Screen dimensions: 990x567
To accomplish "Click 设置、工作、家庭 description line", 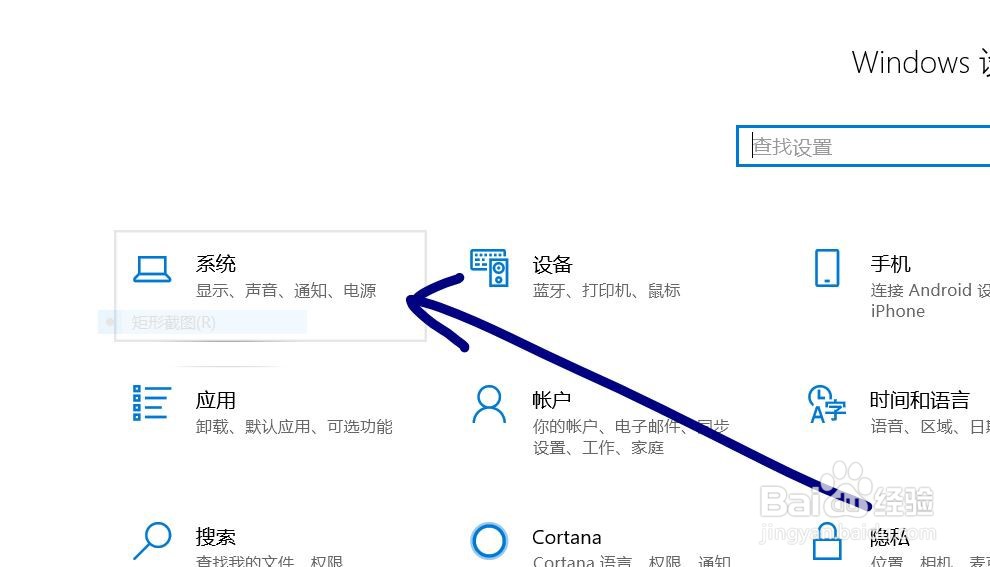I will 598,448.
